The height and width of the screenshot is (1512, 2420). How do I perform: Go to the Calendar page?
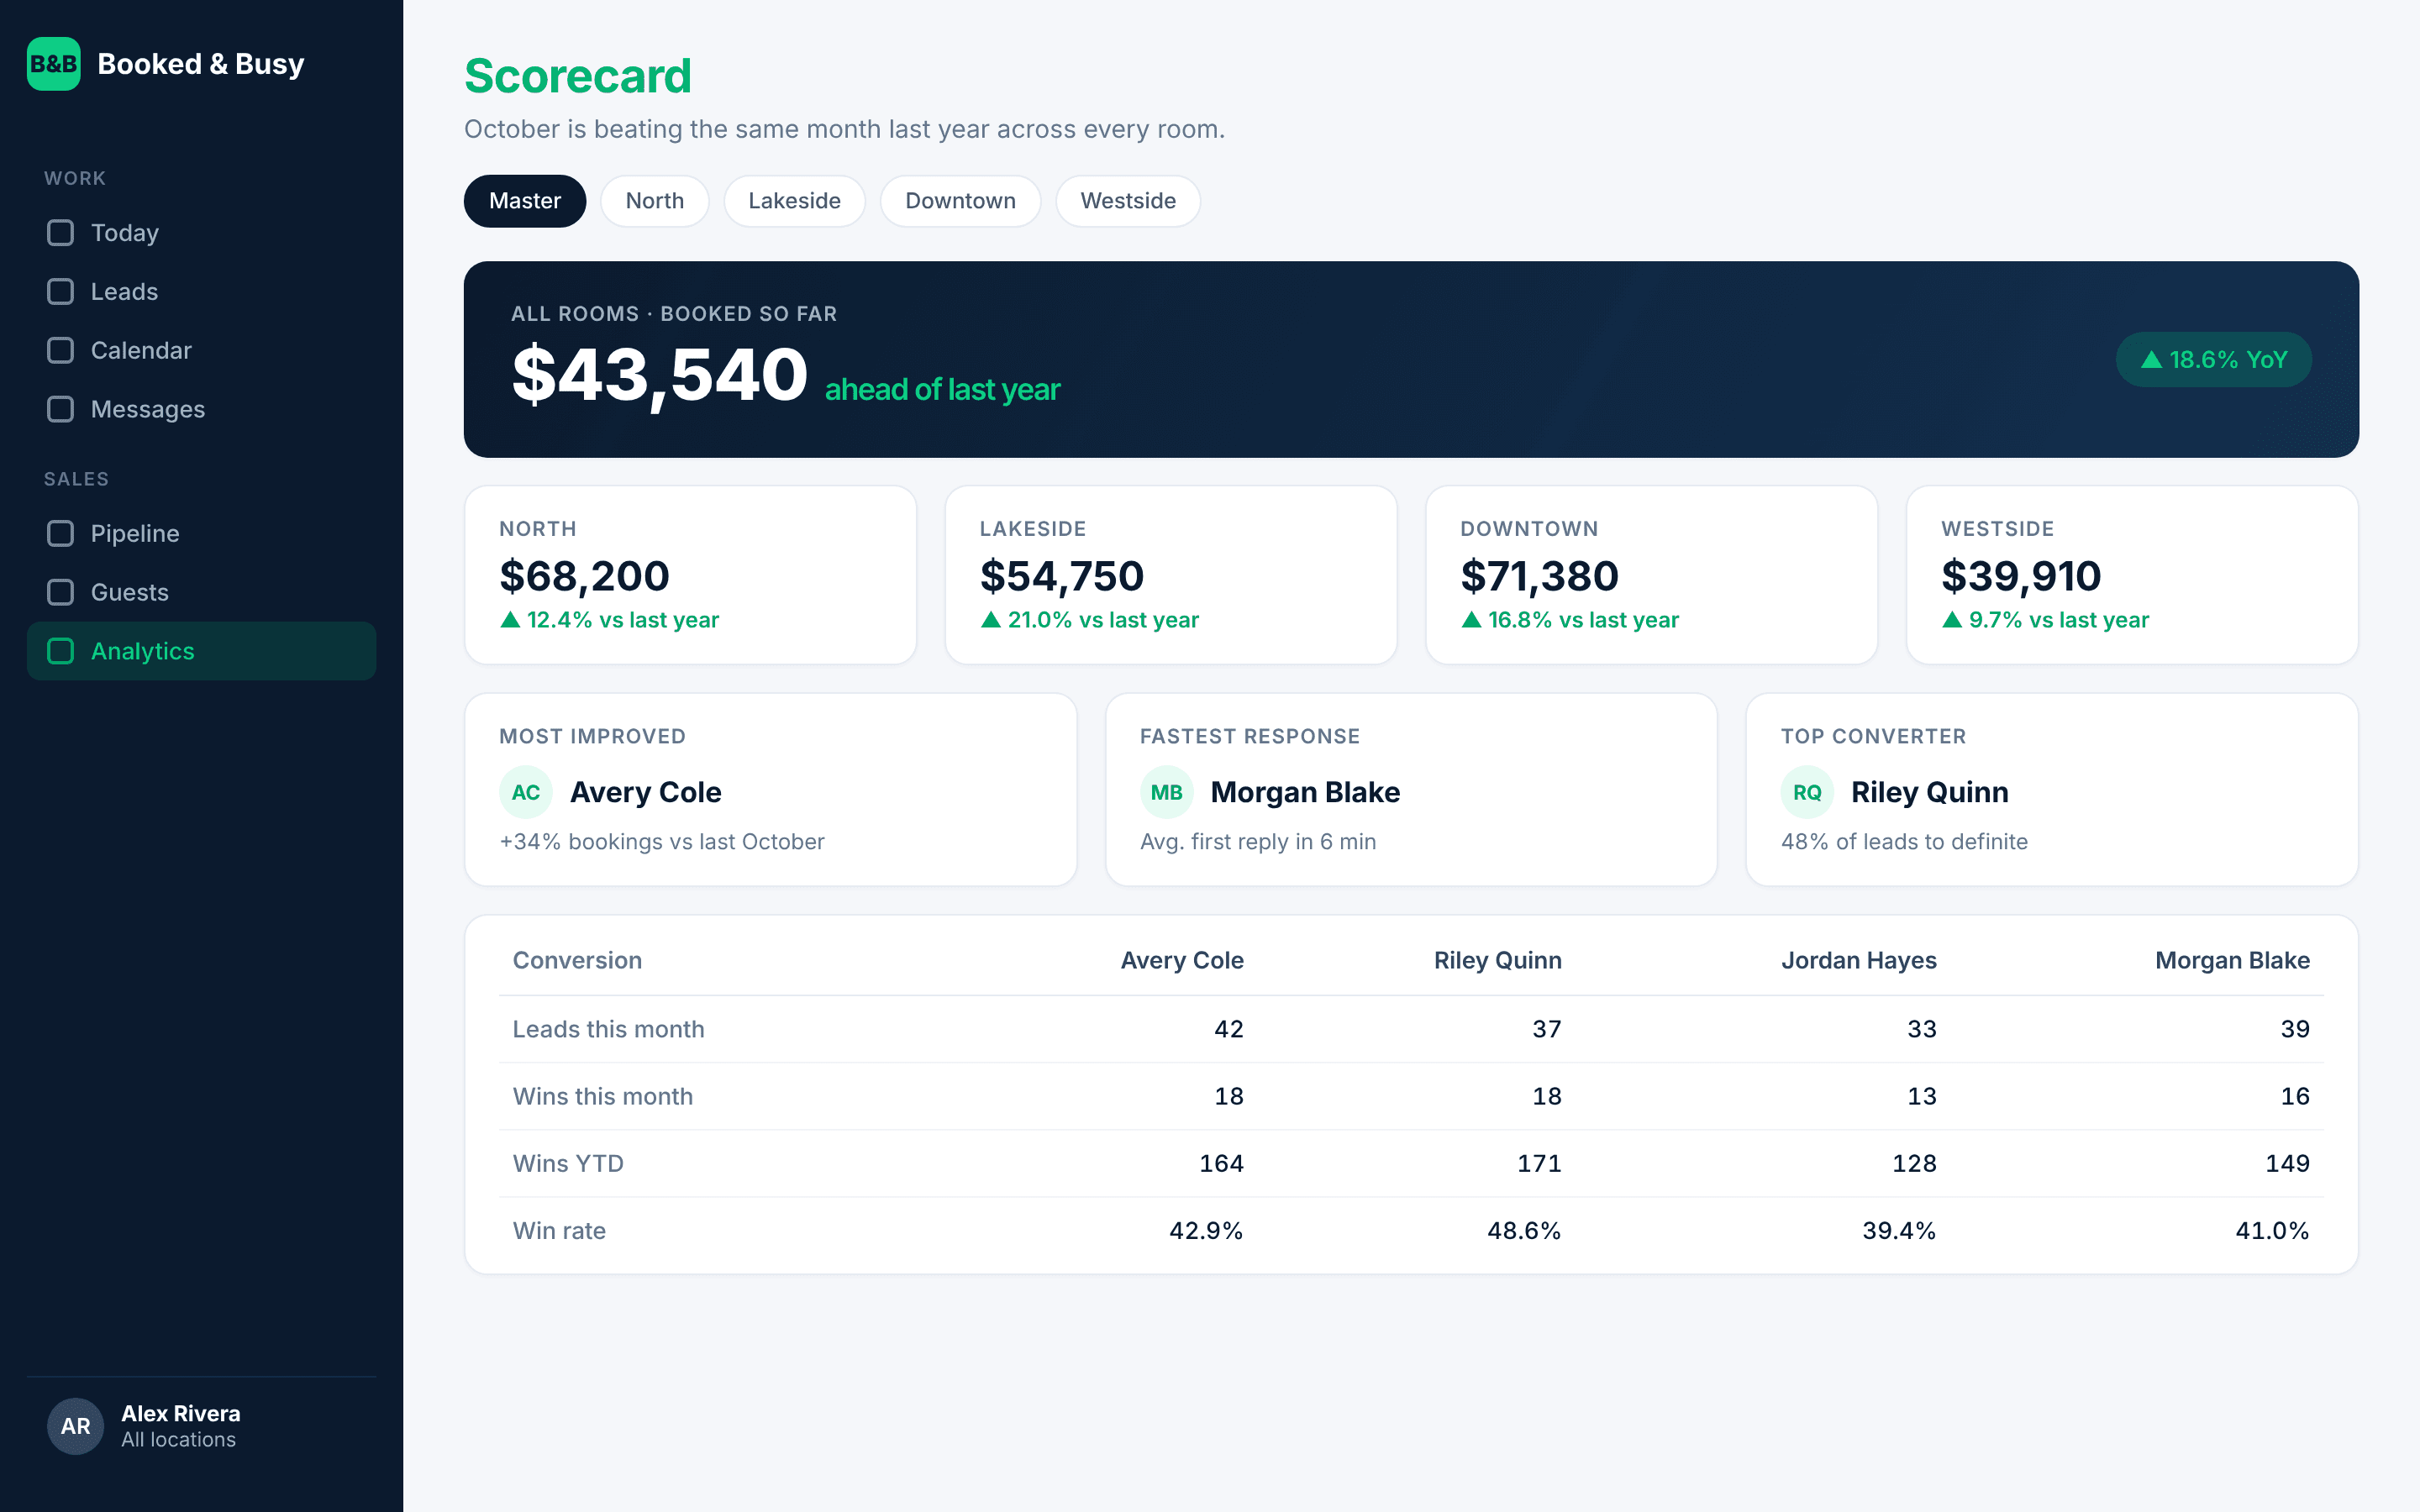click(201, 350)
